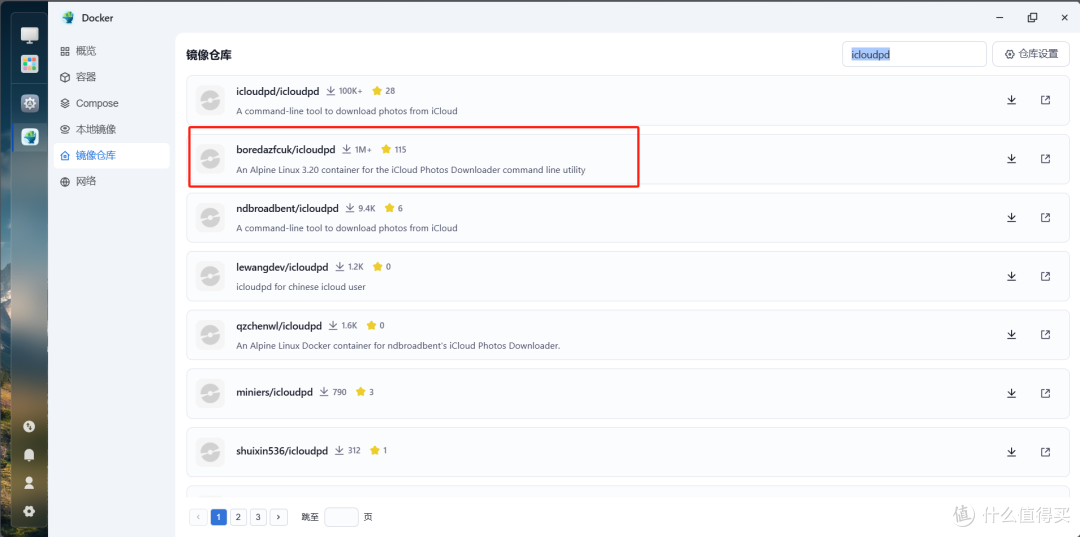Select the qzchenwl/icloudpd repository name
This screenshot has width=1080, height=537.
click(279, 325)
